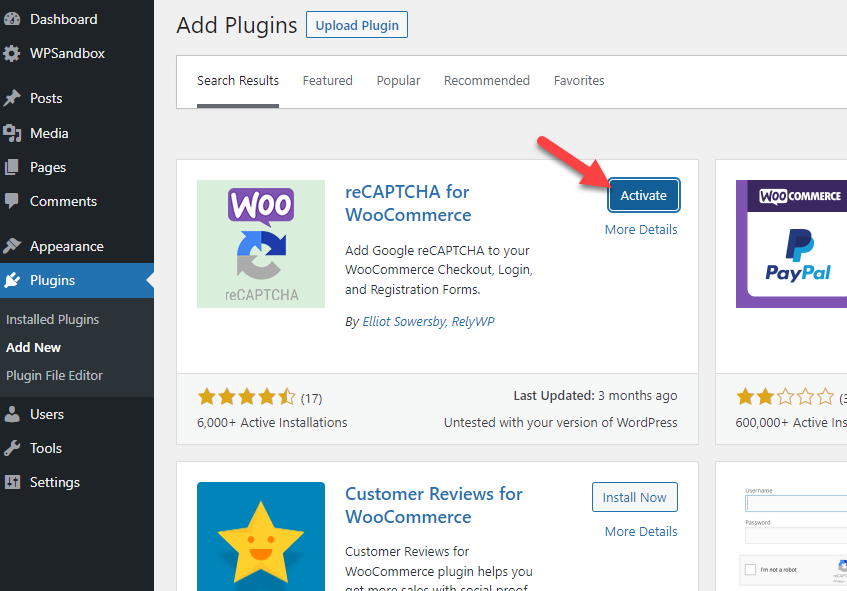The height and width of the screenshot is (591, 847).
Task: Click '6,000+ Active Installations' text
Action: [272, 422]
